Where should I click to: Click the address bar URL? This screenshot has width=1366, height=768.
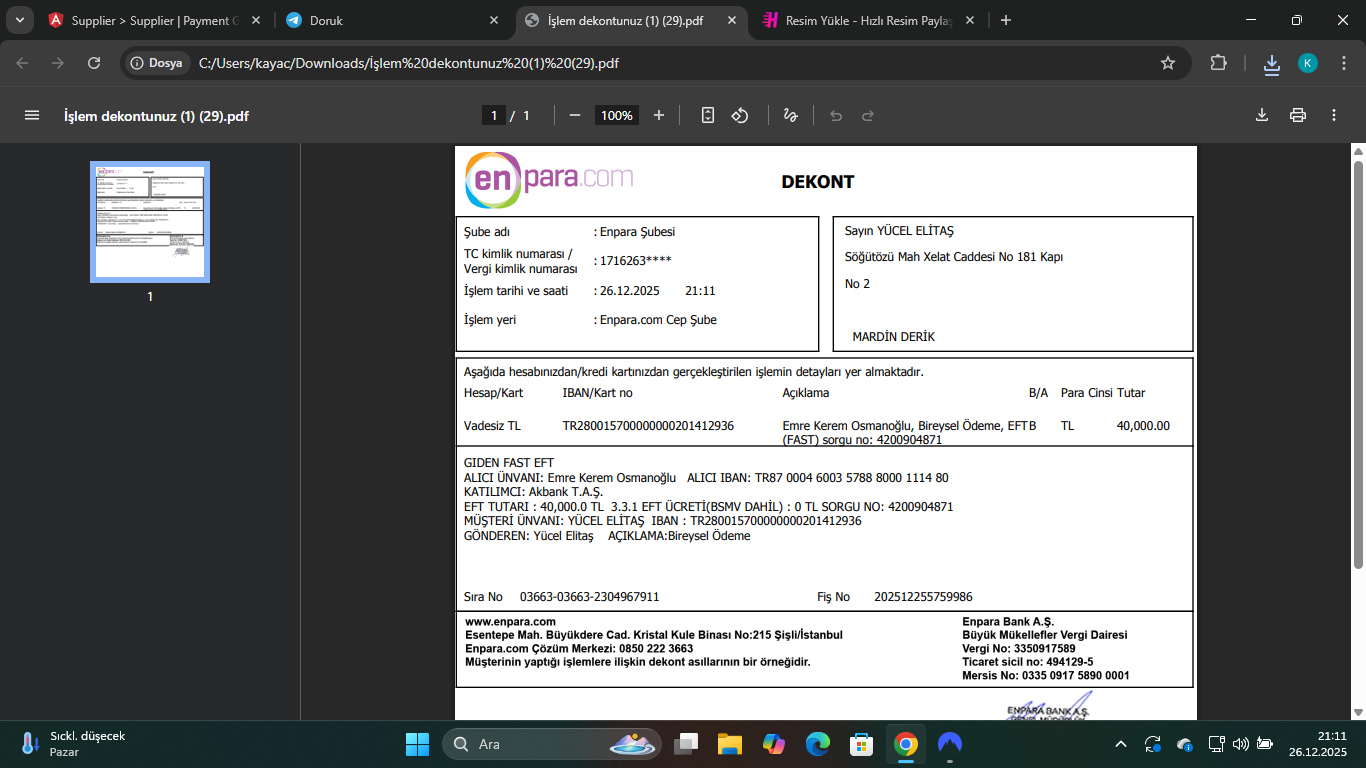[x=408, y=63]
